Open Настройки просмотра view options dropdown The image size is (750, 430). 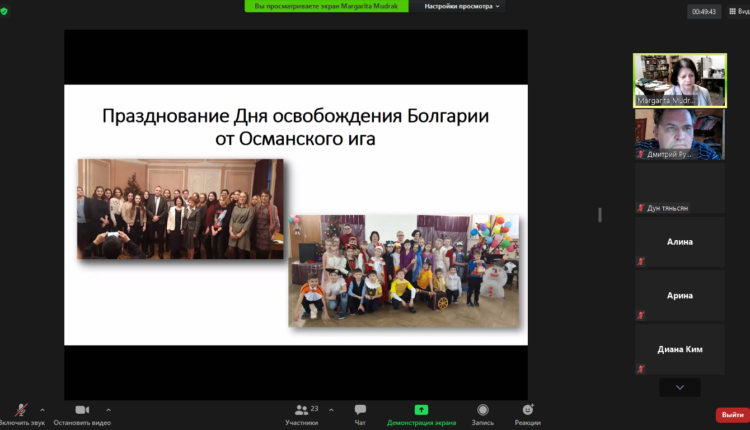(462, 6)
